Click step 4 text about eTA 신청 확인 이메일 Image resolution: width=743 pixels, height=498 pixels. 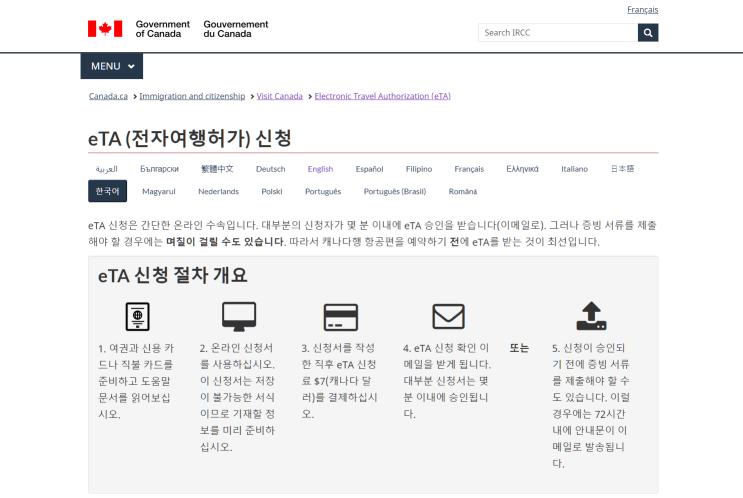coord(447,381)
